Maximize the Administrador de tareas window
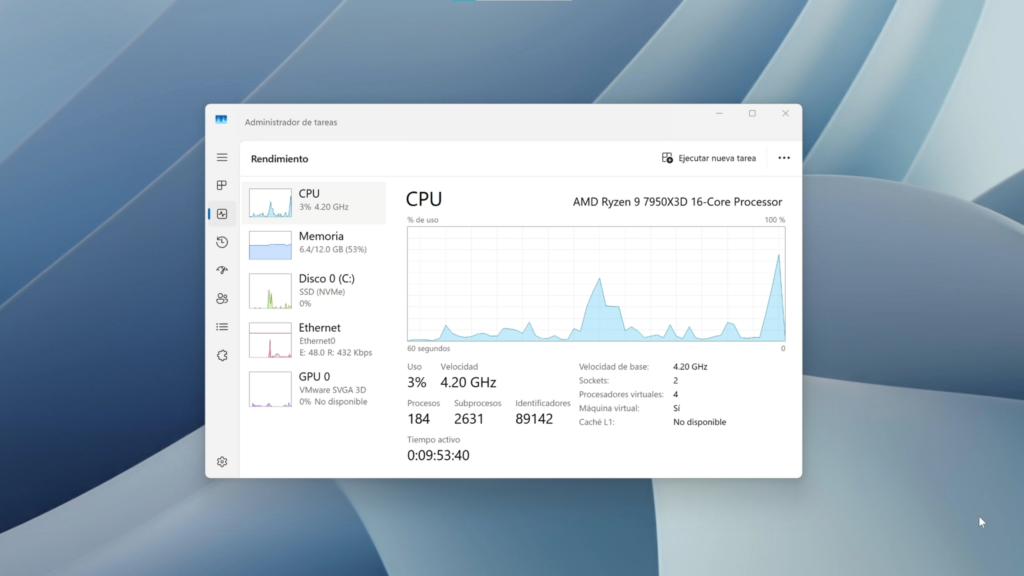This screenshot has height=576, width=1024. [x=752, y=114]
